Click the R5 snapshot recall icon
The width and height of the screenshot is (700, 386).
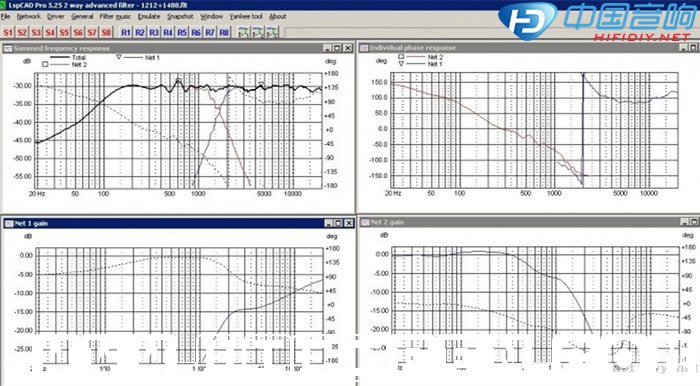[x=182, y=33]
